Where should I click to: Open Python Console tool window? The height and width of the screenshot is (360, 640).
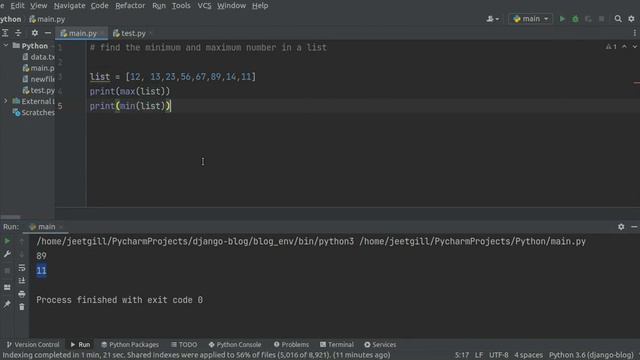(x=235, y=344)
